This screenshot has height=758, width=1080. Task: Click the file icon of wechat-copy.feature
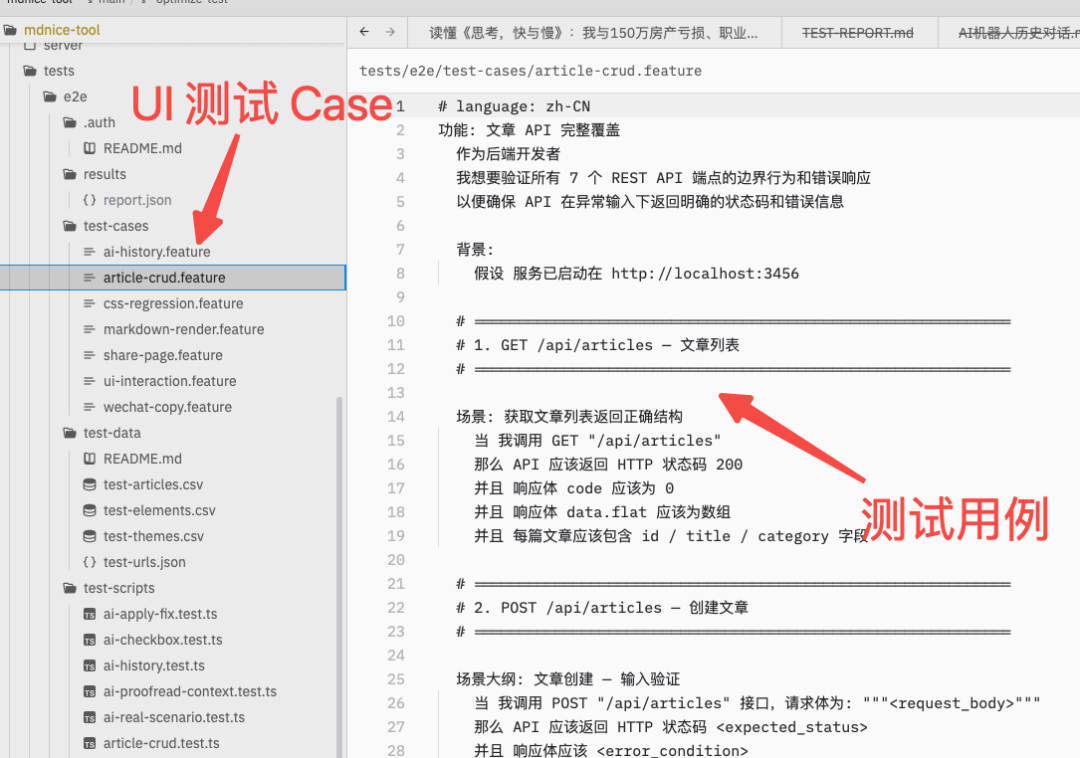click(90, 407)
